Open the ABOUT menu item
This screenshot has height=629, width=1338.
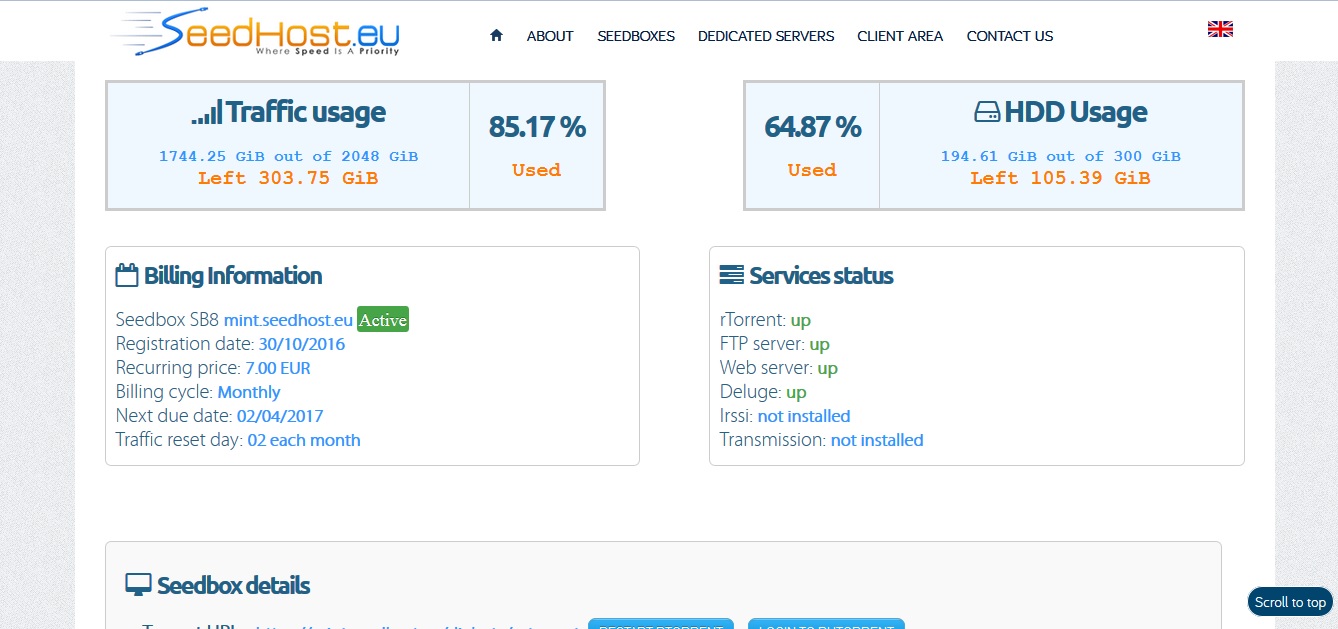[x=550, y=36]
